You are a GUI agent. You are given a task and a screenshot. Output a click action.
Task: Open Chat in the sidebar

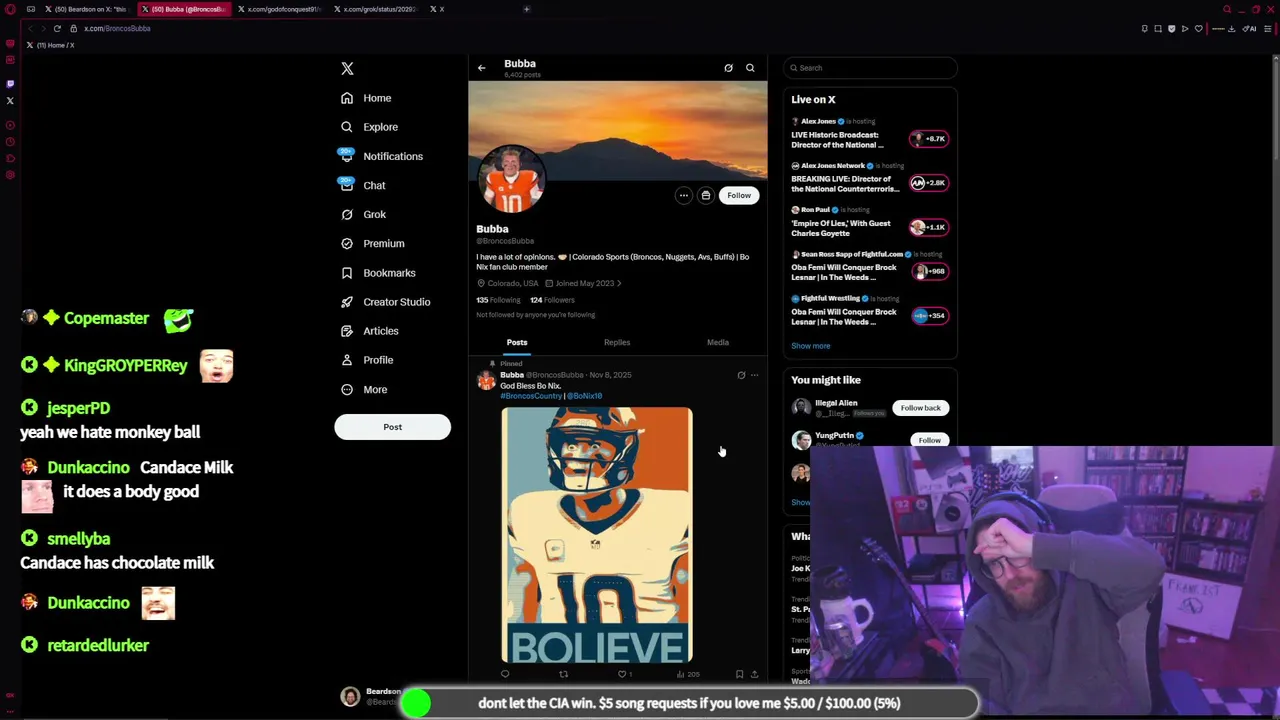coord(362,185)
